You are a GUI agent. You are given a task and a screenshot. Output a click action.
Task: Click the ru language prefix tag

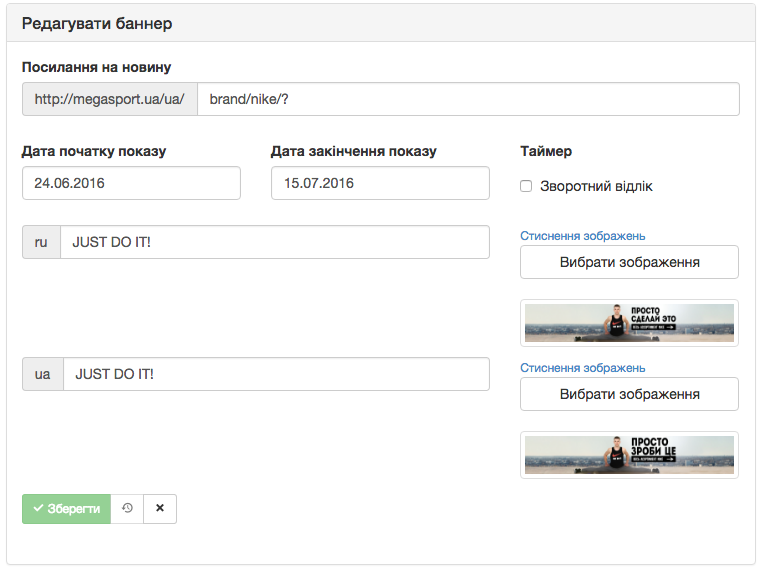pos(41,242)
